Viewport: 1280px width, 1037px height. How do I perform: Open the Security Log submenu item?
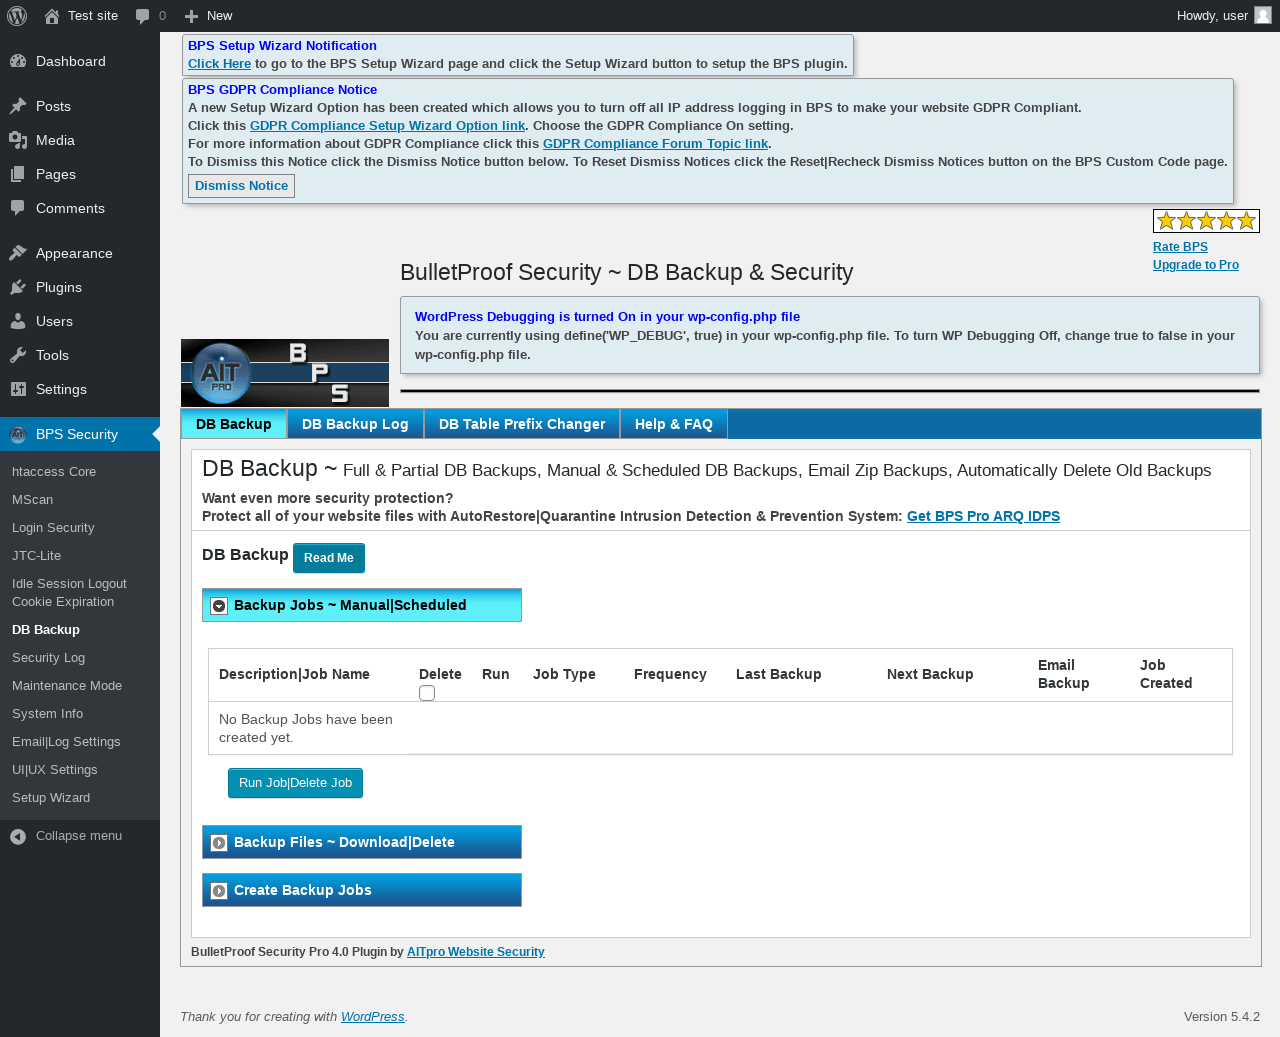[x=48, y=658]
